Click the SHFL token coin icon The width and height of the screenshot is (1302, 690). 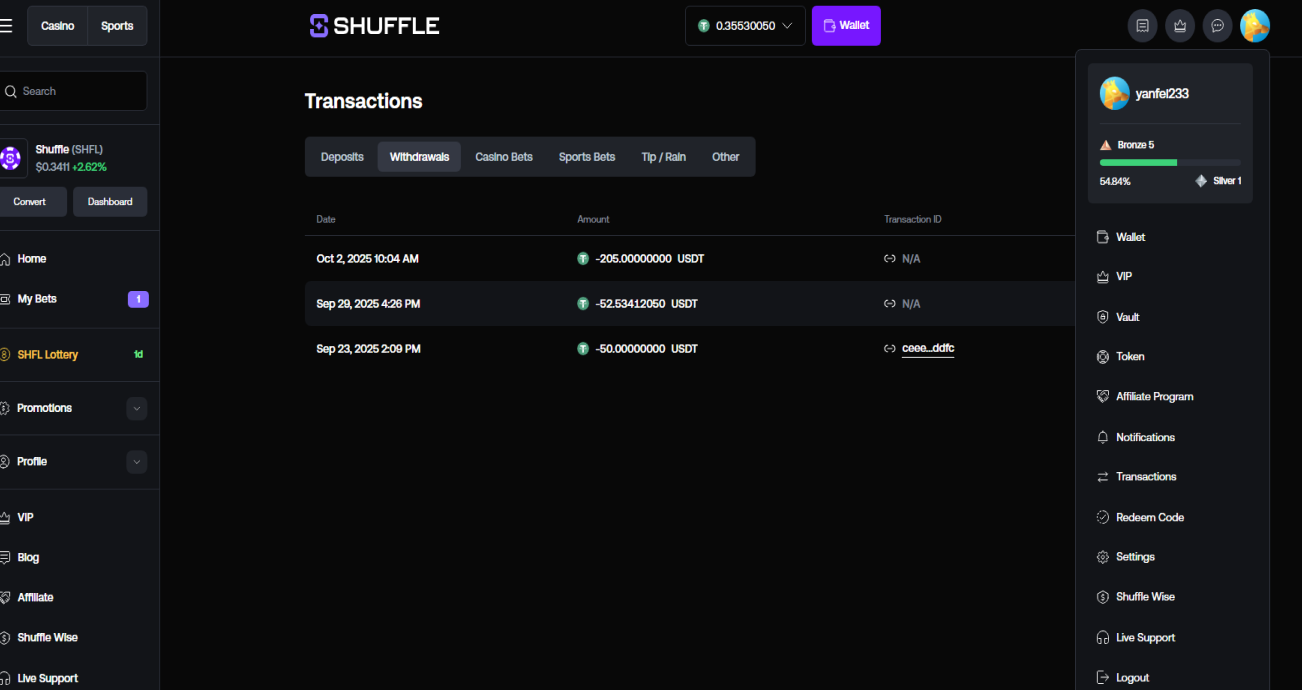point(11,158)
